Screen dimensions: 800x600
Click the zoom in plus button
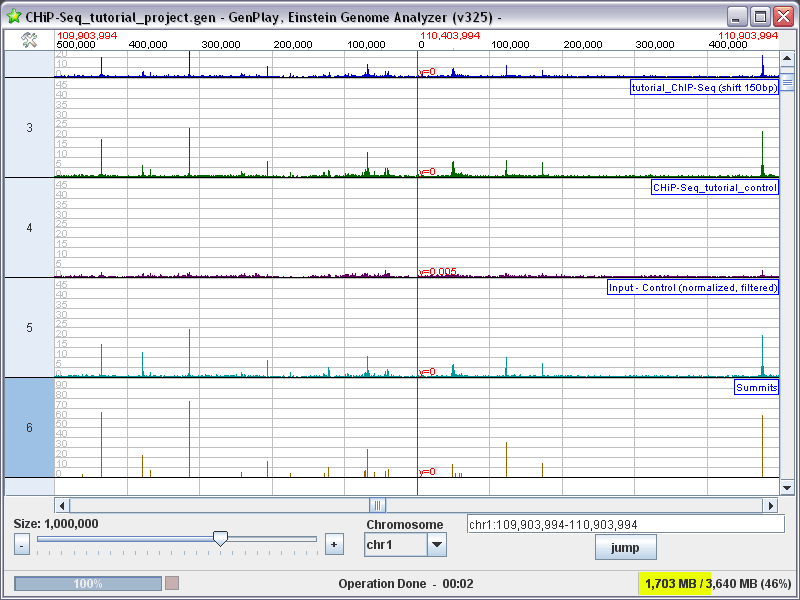334,544
